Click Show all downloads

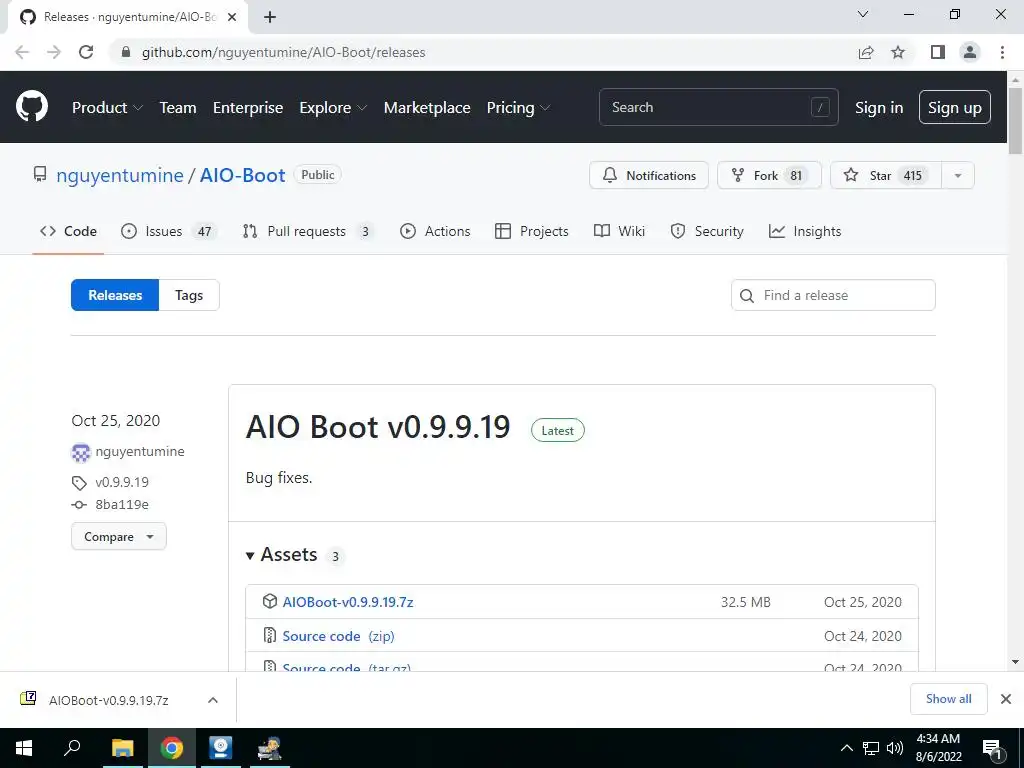point(948,699)
